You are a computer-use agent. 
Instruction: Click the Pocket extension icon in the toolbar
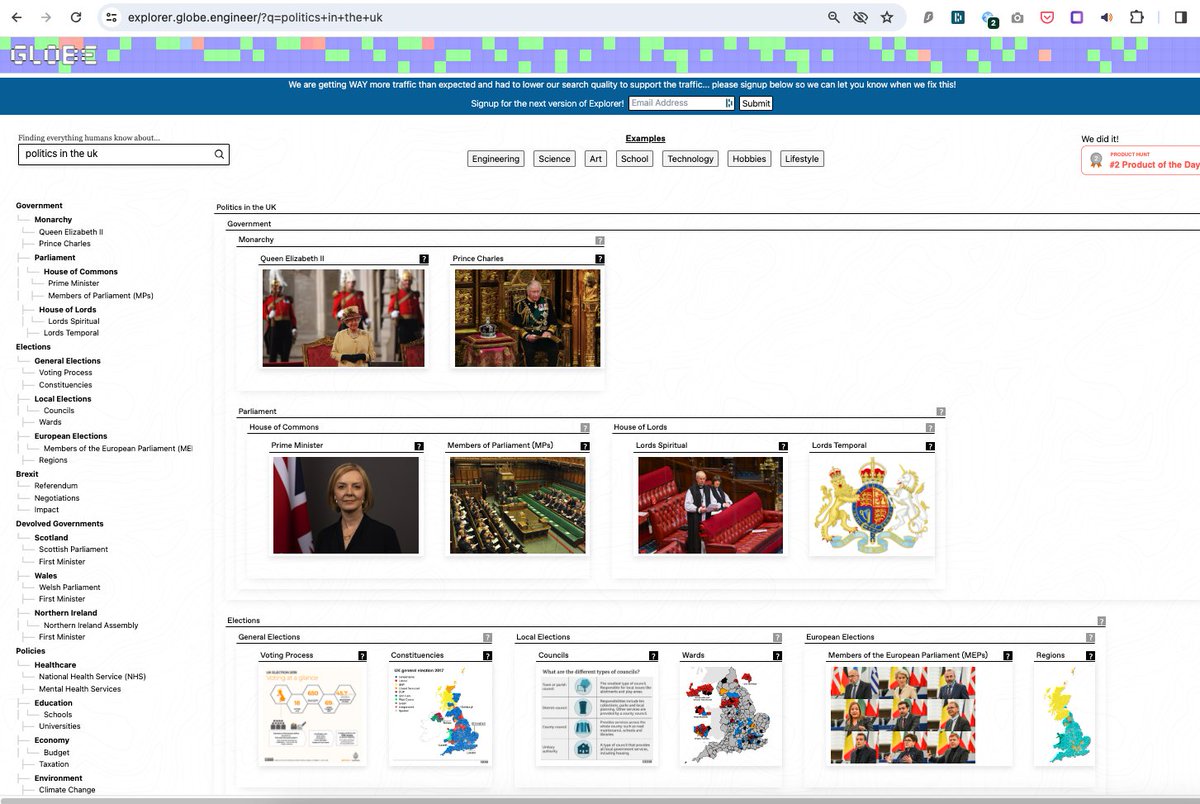coord(1047,17)
